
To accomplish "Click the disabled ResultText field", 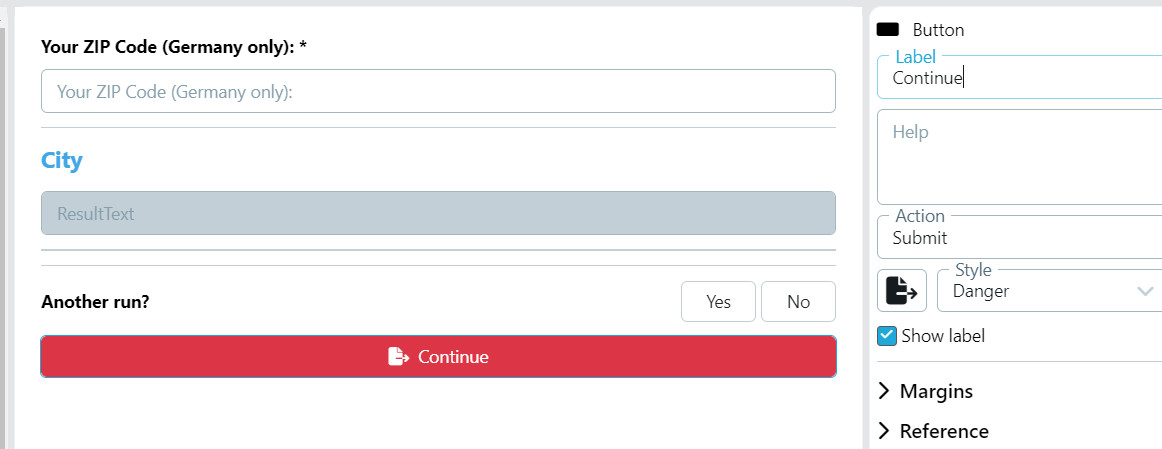I will coord(438,213).
